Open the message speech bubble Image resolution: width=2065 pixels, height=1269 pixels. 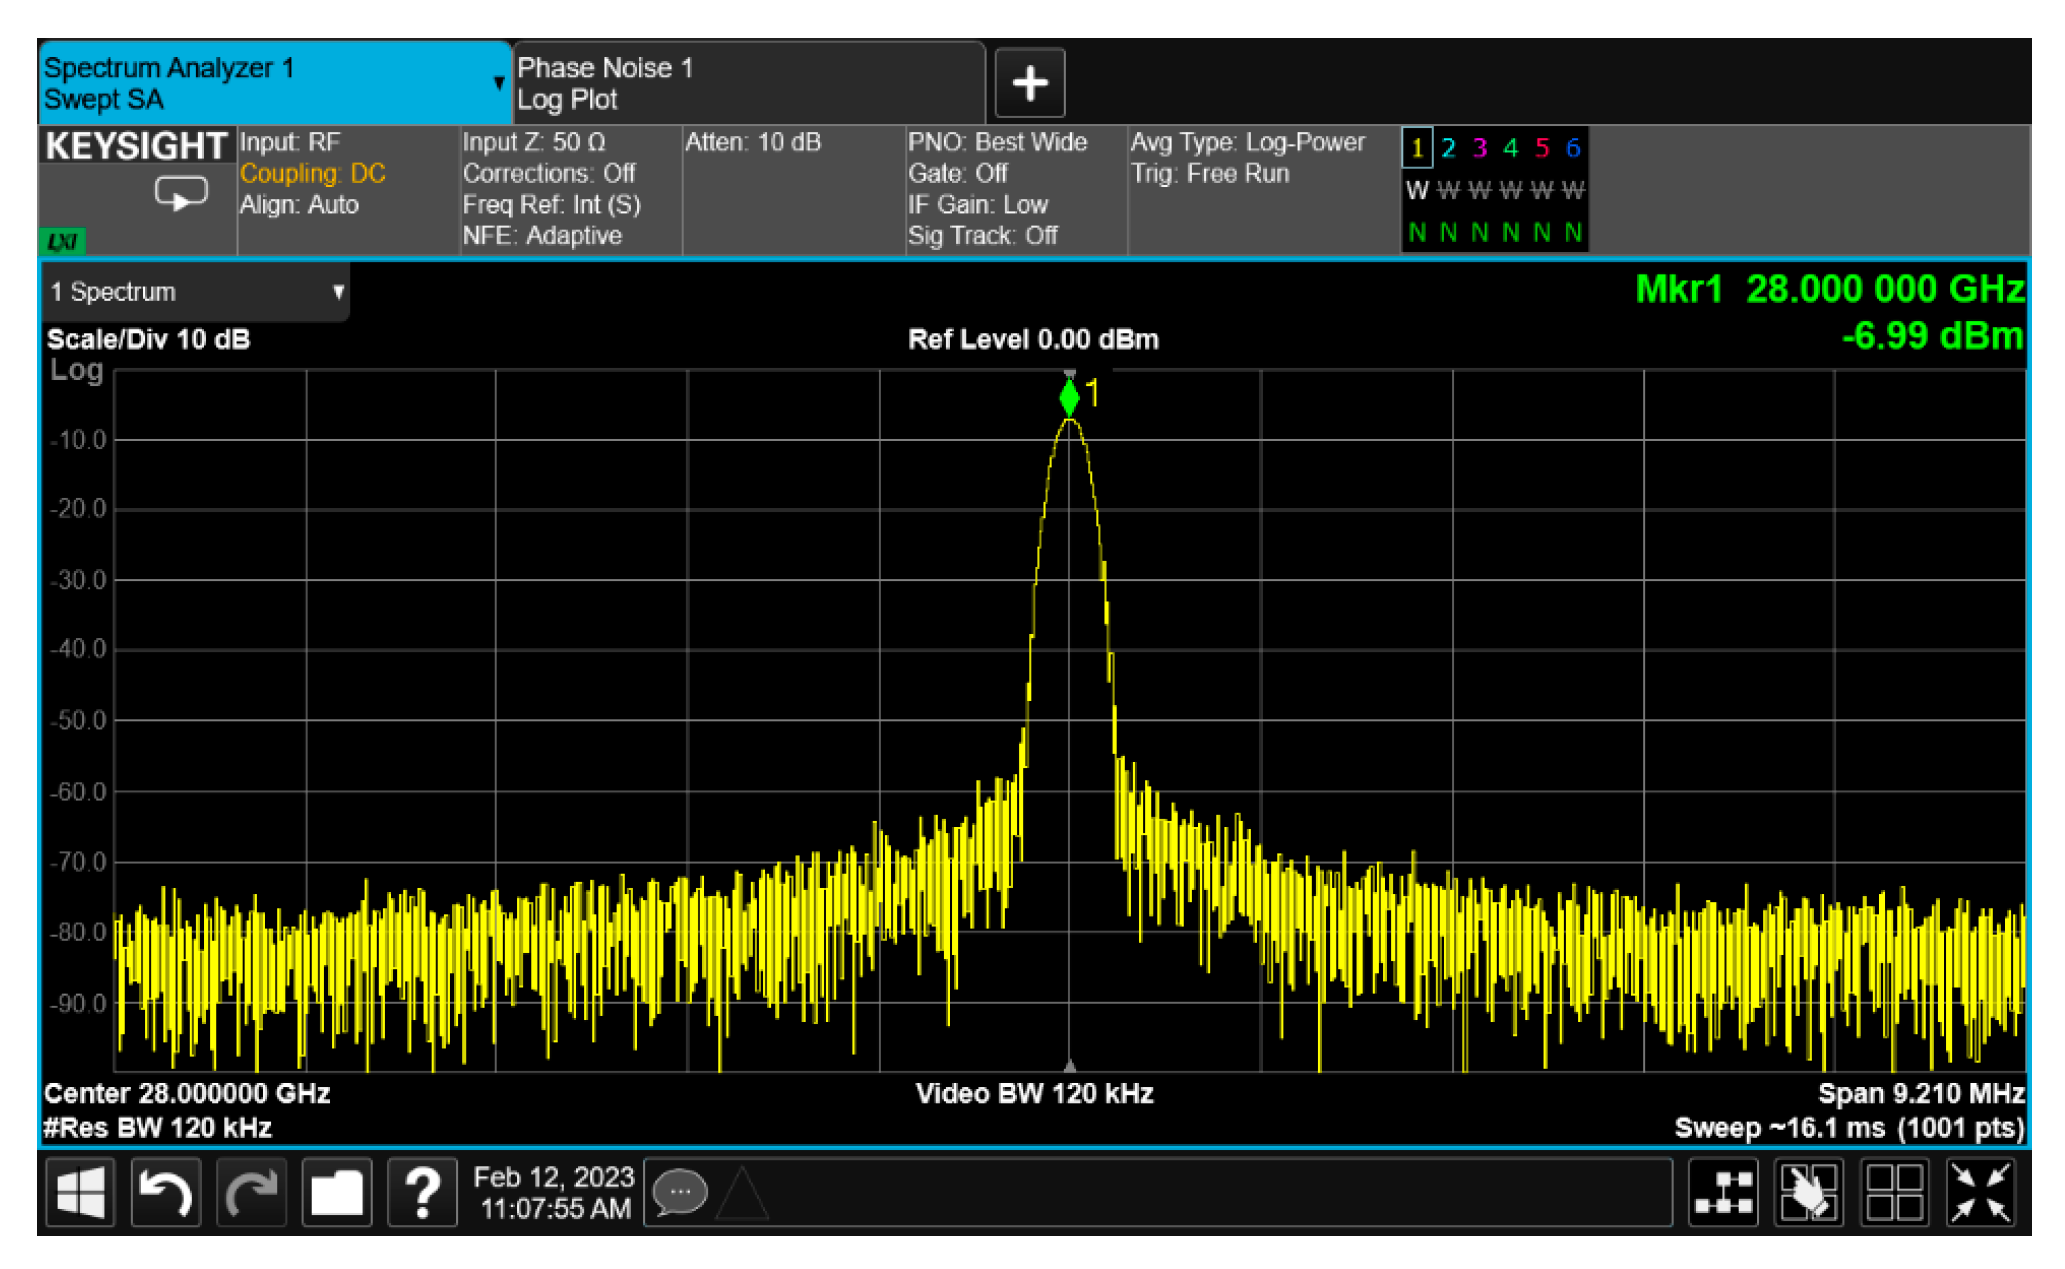(x=680, y=1192)
